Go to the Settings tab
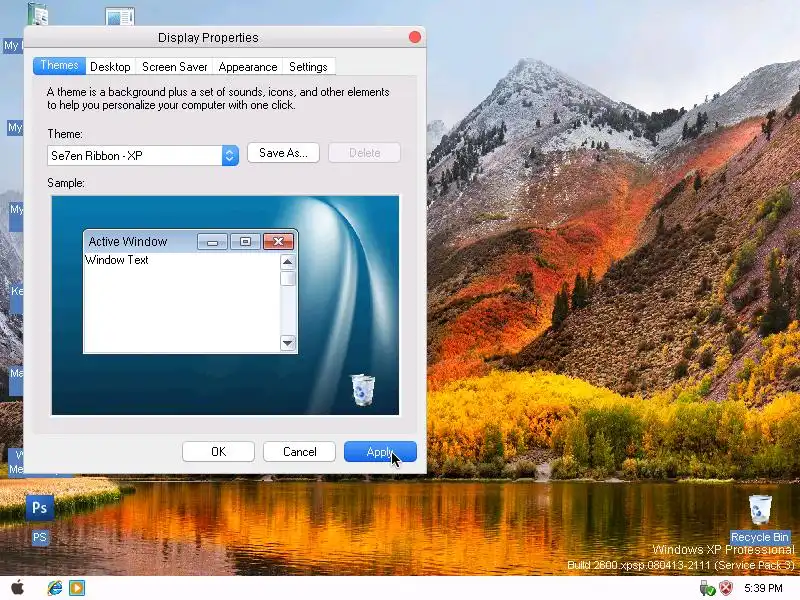This screenshot has height=600, width=800. (308, 67)
